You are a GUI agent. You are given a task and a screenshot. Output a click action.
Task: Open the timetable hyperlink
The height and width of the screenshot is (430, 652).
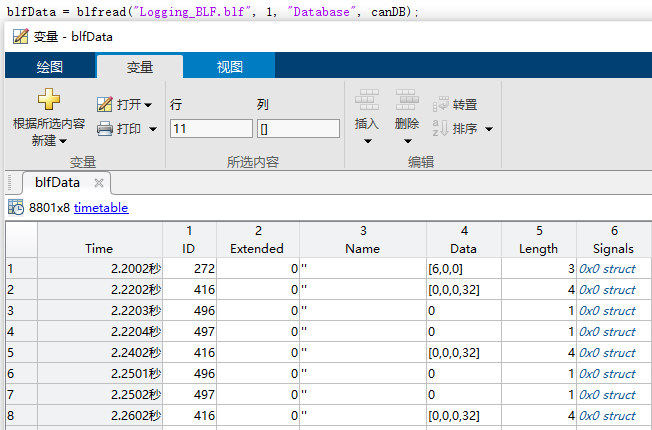coord(101,208)
